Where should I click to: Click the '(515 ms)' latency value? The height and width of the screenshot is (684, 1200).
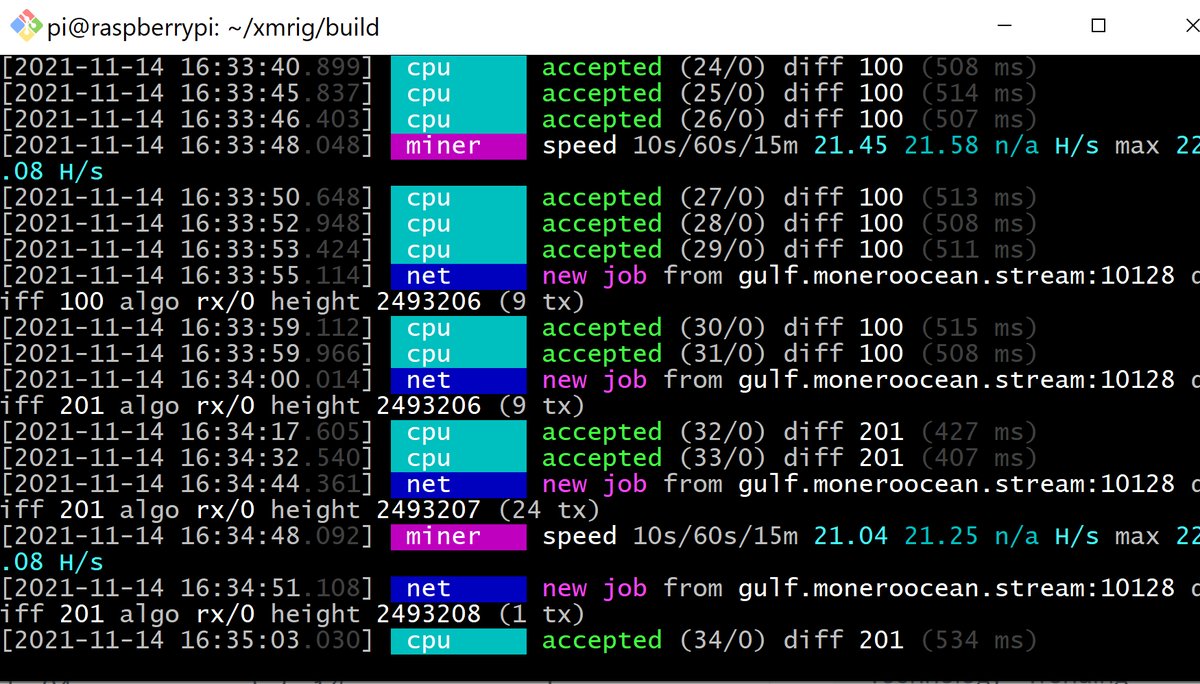pos(979,328)
